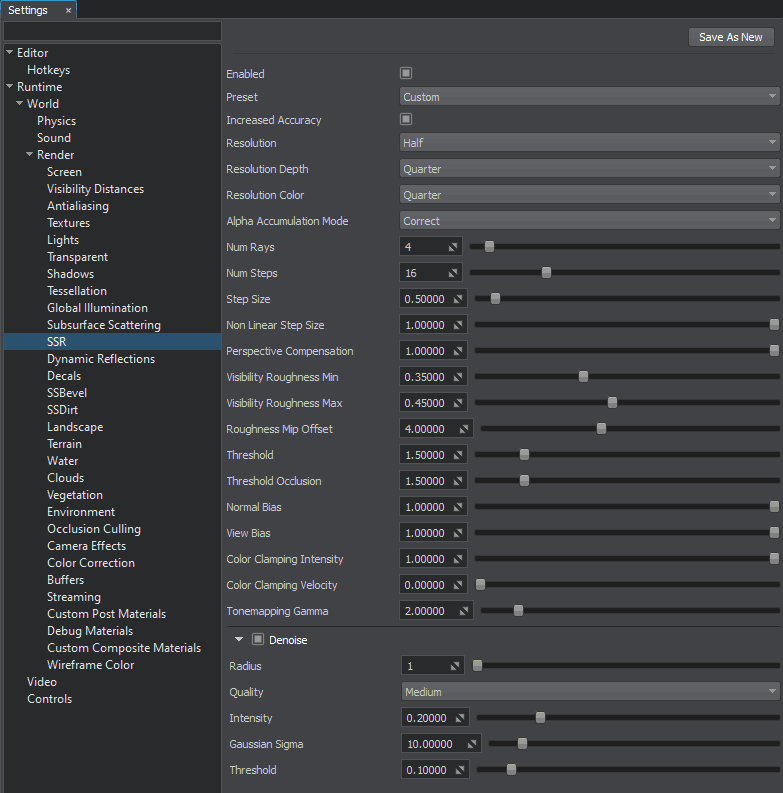Click the Denoise Intensity drag icon
Viewport: 783px width, 793px height.
(x=460, y=718)
